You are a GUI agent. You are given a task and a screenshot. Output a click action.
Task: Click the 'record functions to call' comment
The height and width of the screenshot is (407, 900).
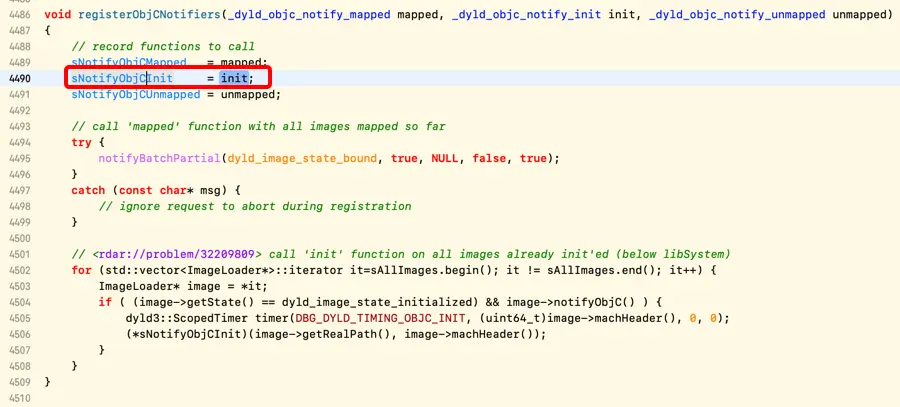(x=163, y=46)
